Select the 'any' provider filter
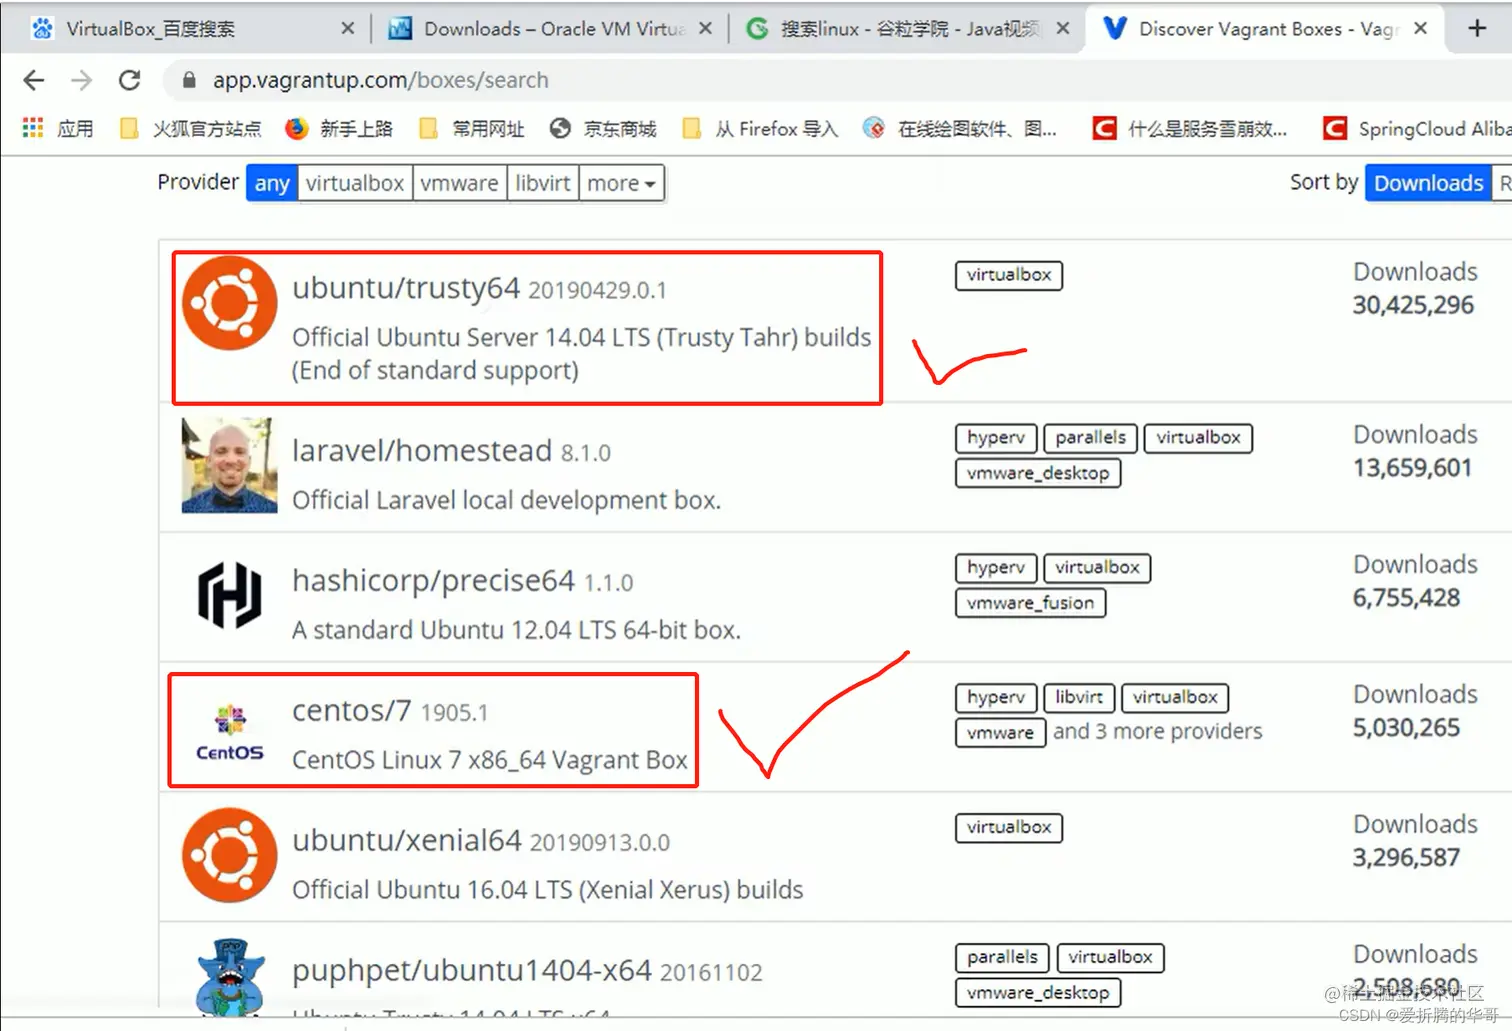 tap(272, 183)
